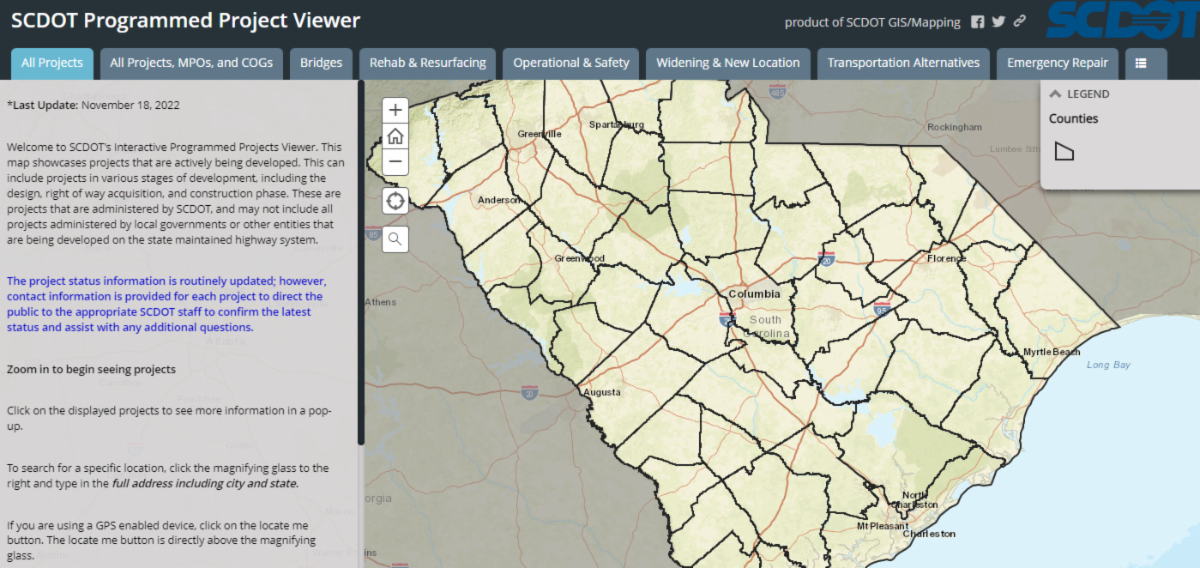Open the Rehab & Resurfacing tab
Screen dimensions: 1200x568
pos(427,63)
